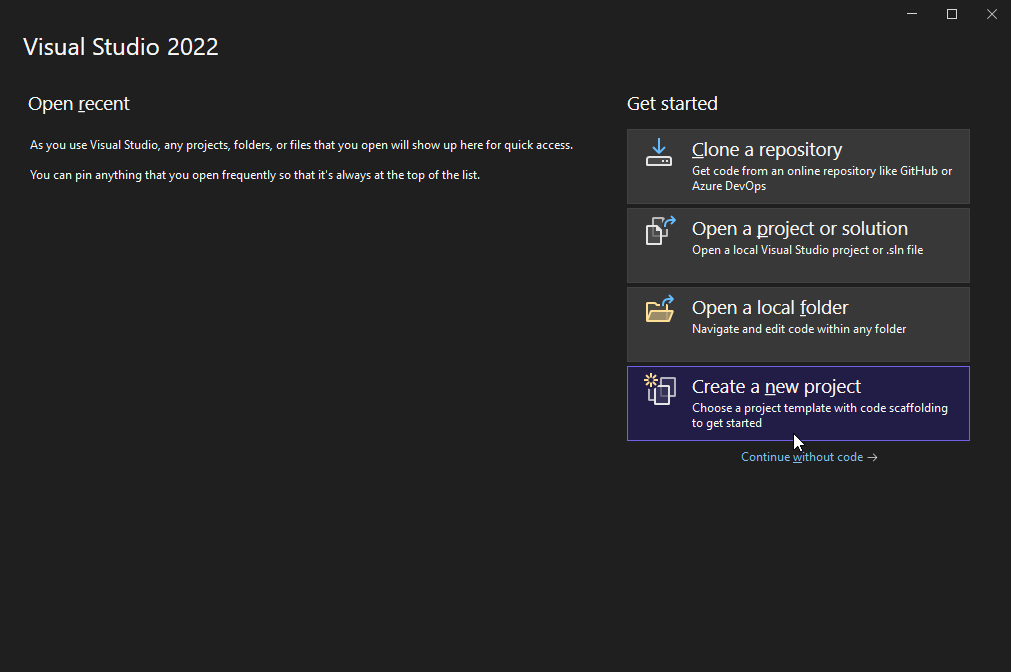Click the Open a project or solution icon
Image resolution: width=1011 pixels, height=672 pixels.
(x=660, y=231)
